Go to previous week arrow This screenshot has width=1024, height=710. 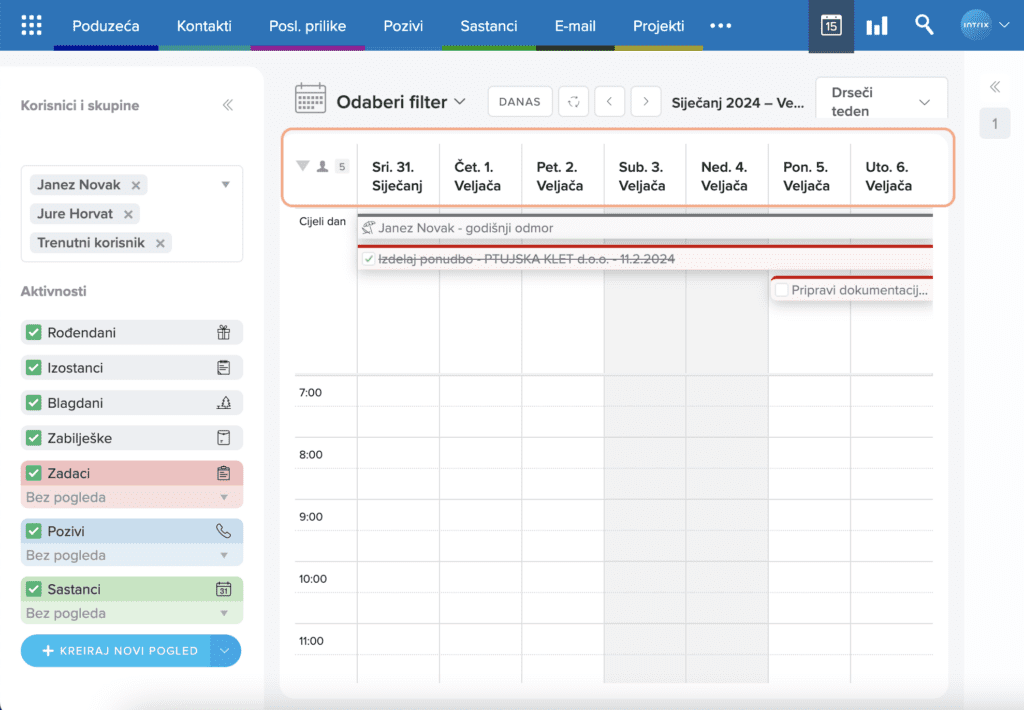pos(610,101)
